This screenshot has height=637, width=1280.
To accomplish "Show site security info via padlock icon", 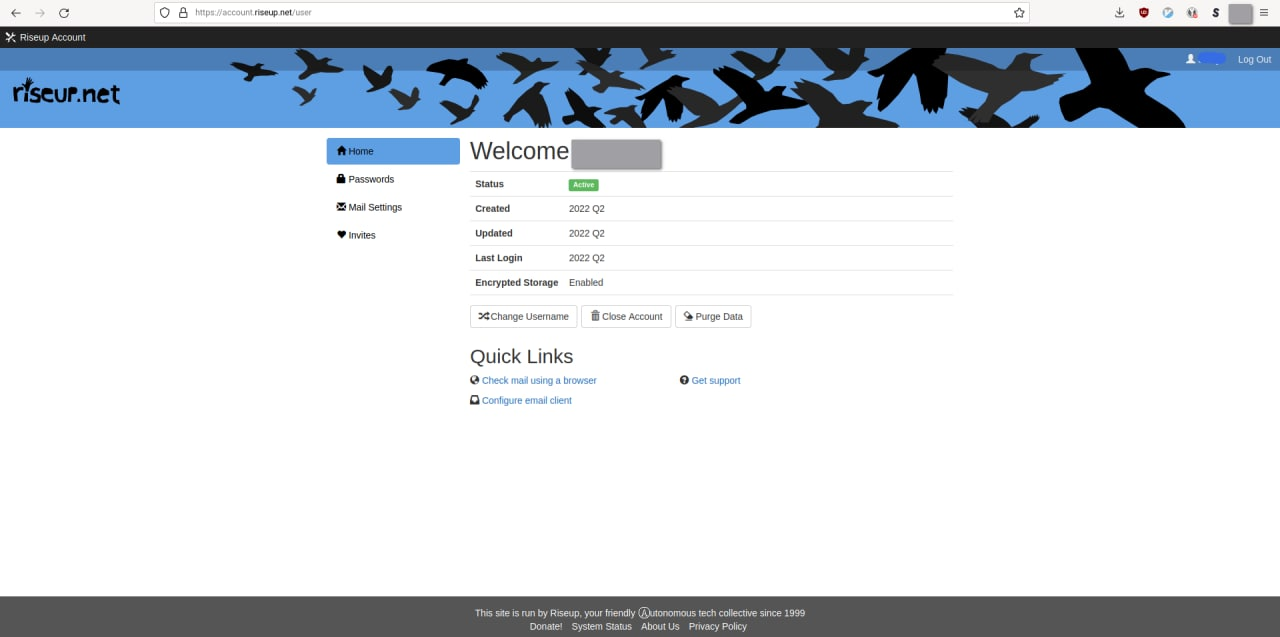I will pos(182,13).
